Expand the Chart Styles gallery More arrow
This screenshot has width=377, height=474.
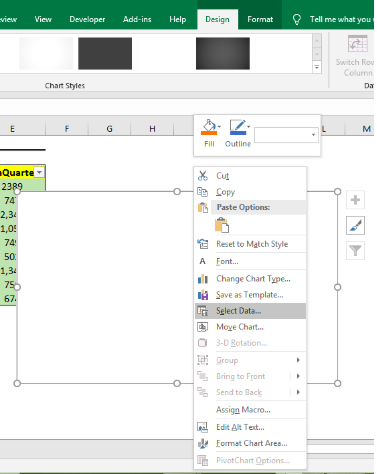pyautogui.click(x=317, y=67)
